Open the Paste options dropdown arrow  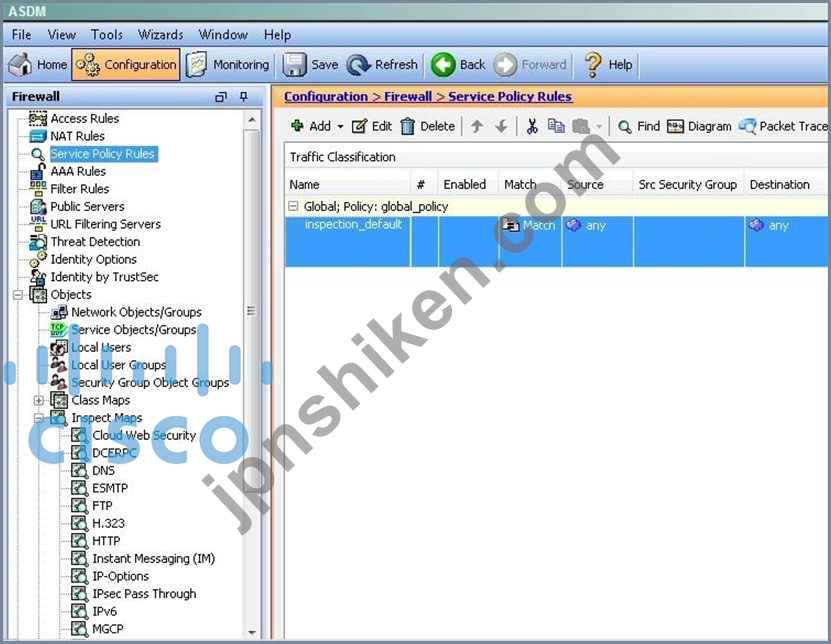599,127
